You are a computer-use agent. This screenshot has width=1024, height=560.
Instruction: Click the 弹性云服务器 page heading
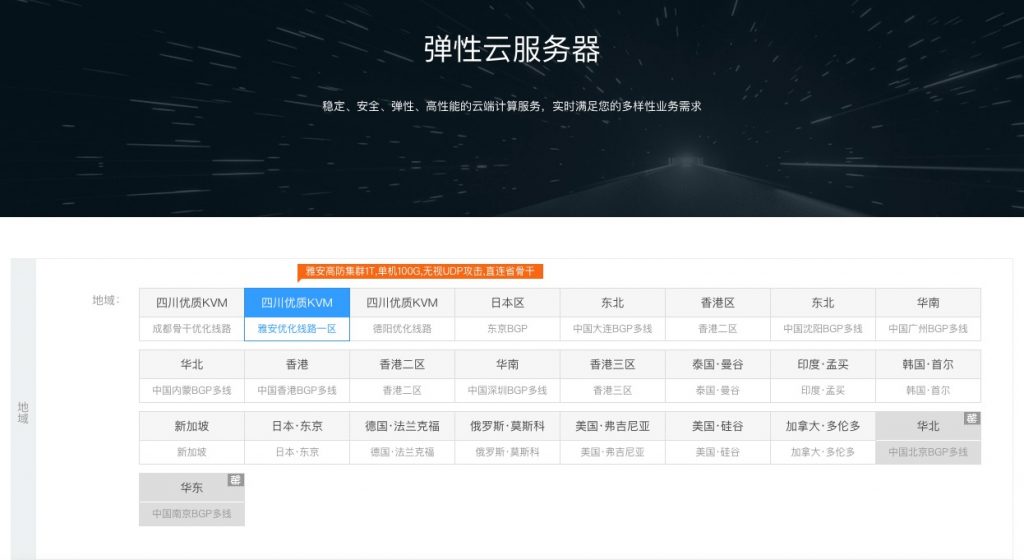coord(512,49)
